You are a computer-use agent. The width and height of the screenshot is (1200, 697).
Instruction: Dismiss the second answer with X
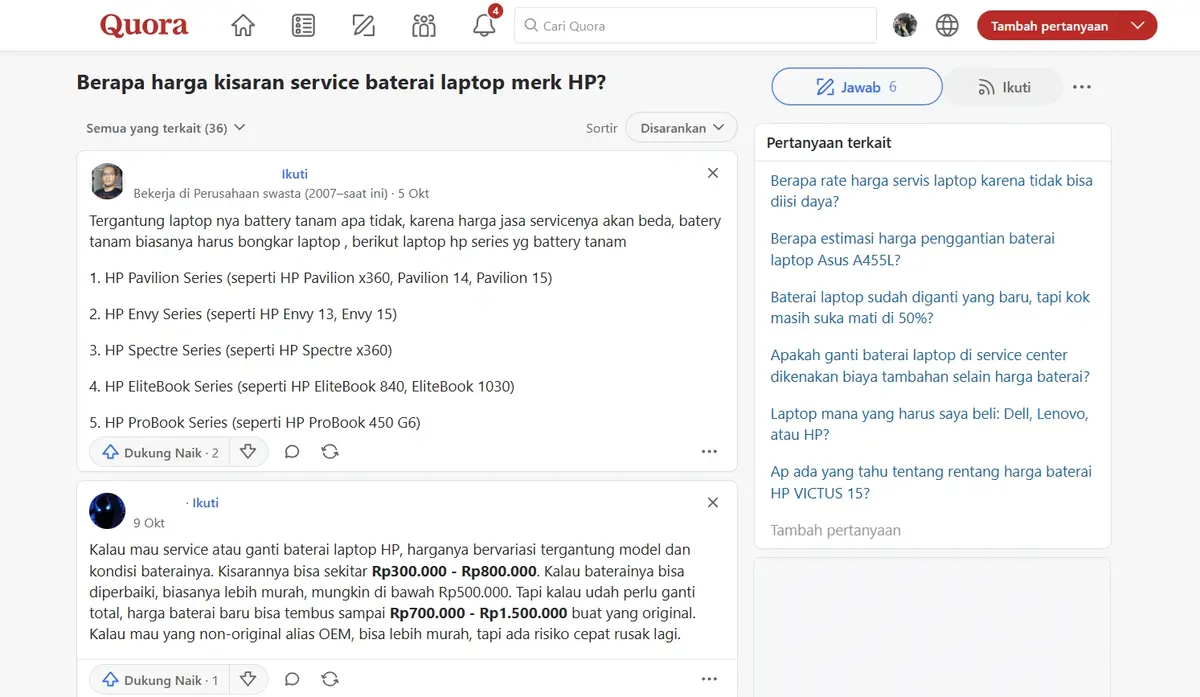tap(713, 503)
